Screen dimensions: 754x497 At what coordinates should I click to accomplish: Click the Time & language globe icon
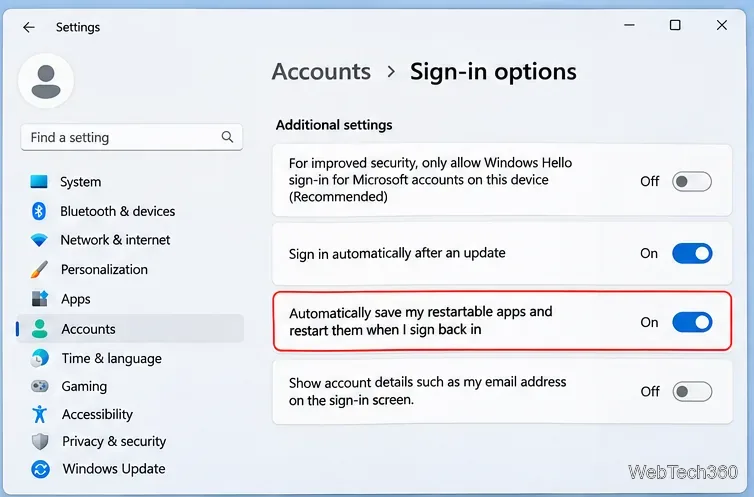click(x=40, y=358)
